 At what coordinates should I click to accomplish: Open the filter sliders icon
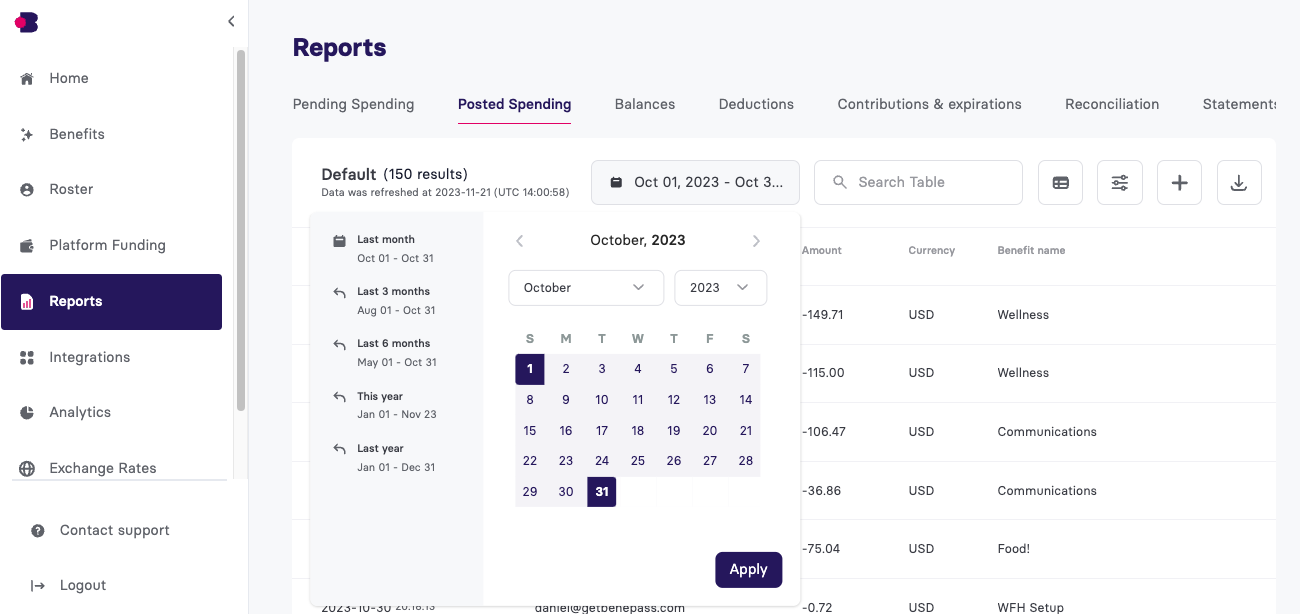point(1120,183)
